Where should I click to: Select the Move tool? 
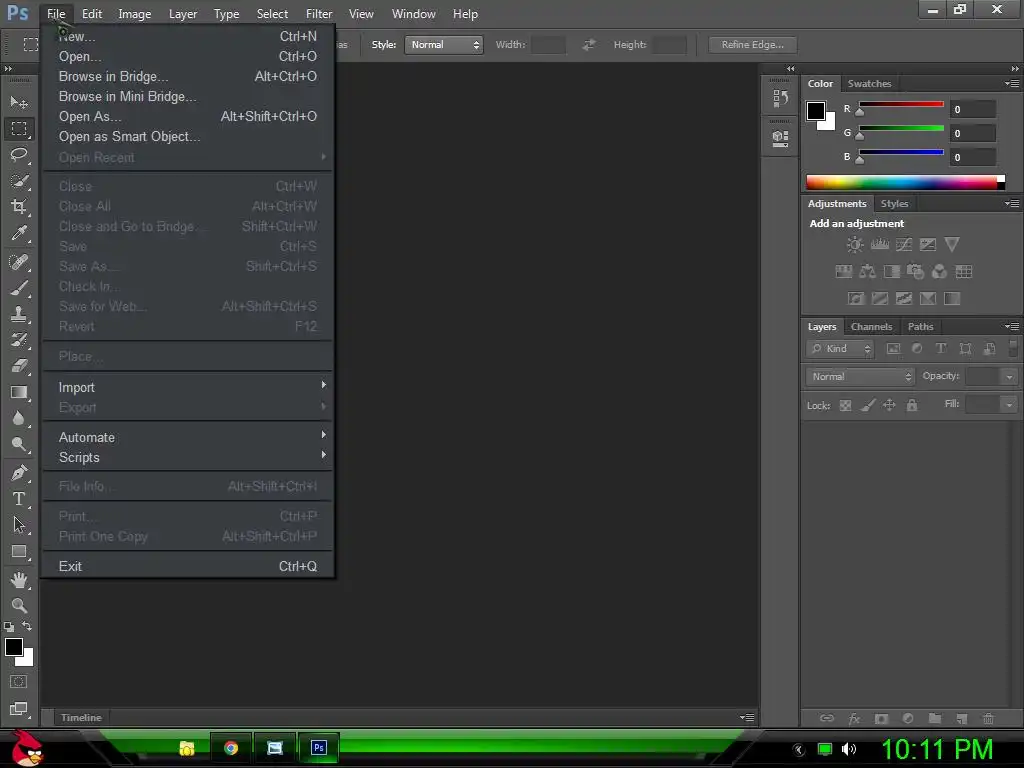pos(19,103)
